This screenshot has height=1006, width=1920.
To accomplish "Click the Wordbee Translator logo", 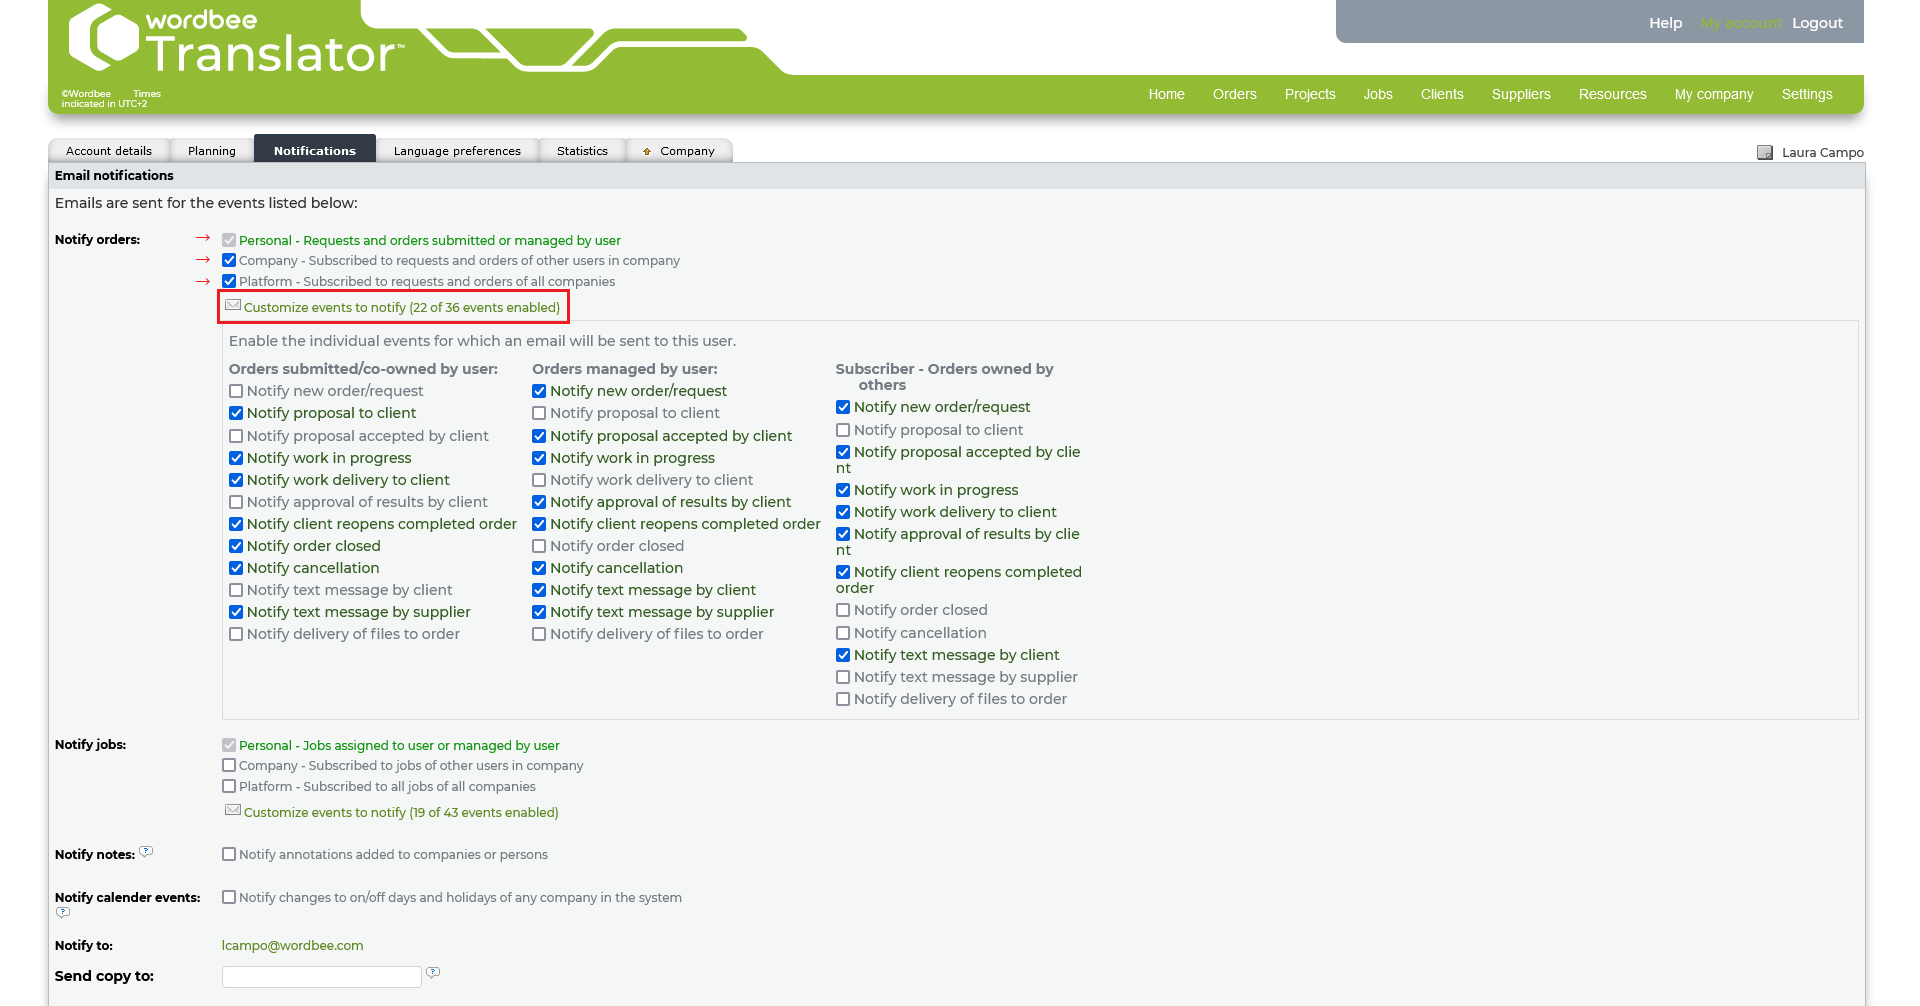I will tap(235, 42).
